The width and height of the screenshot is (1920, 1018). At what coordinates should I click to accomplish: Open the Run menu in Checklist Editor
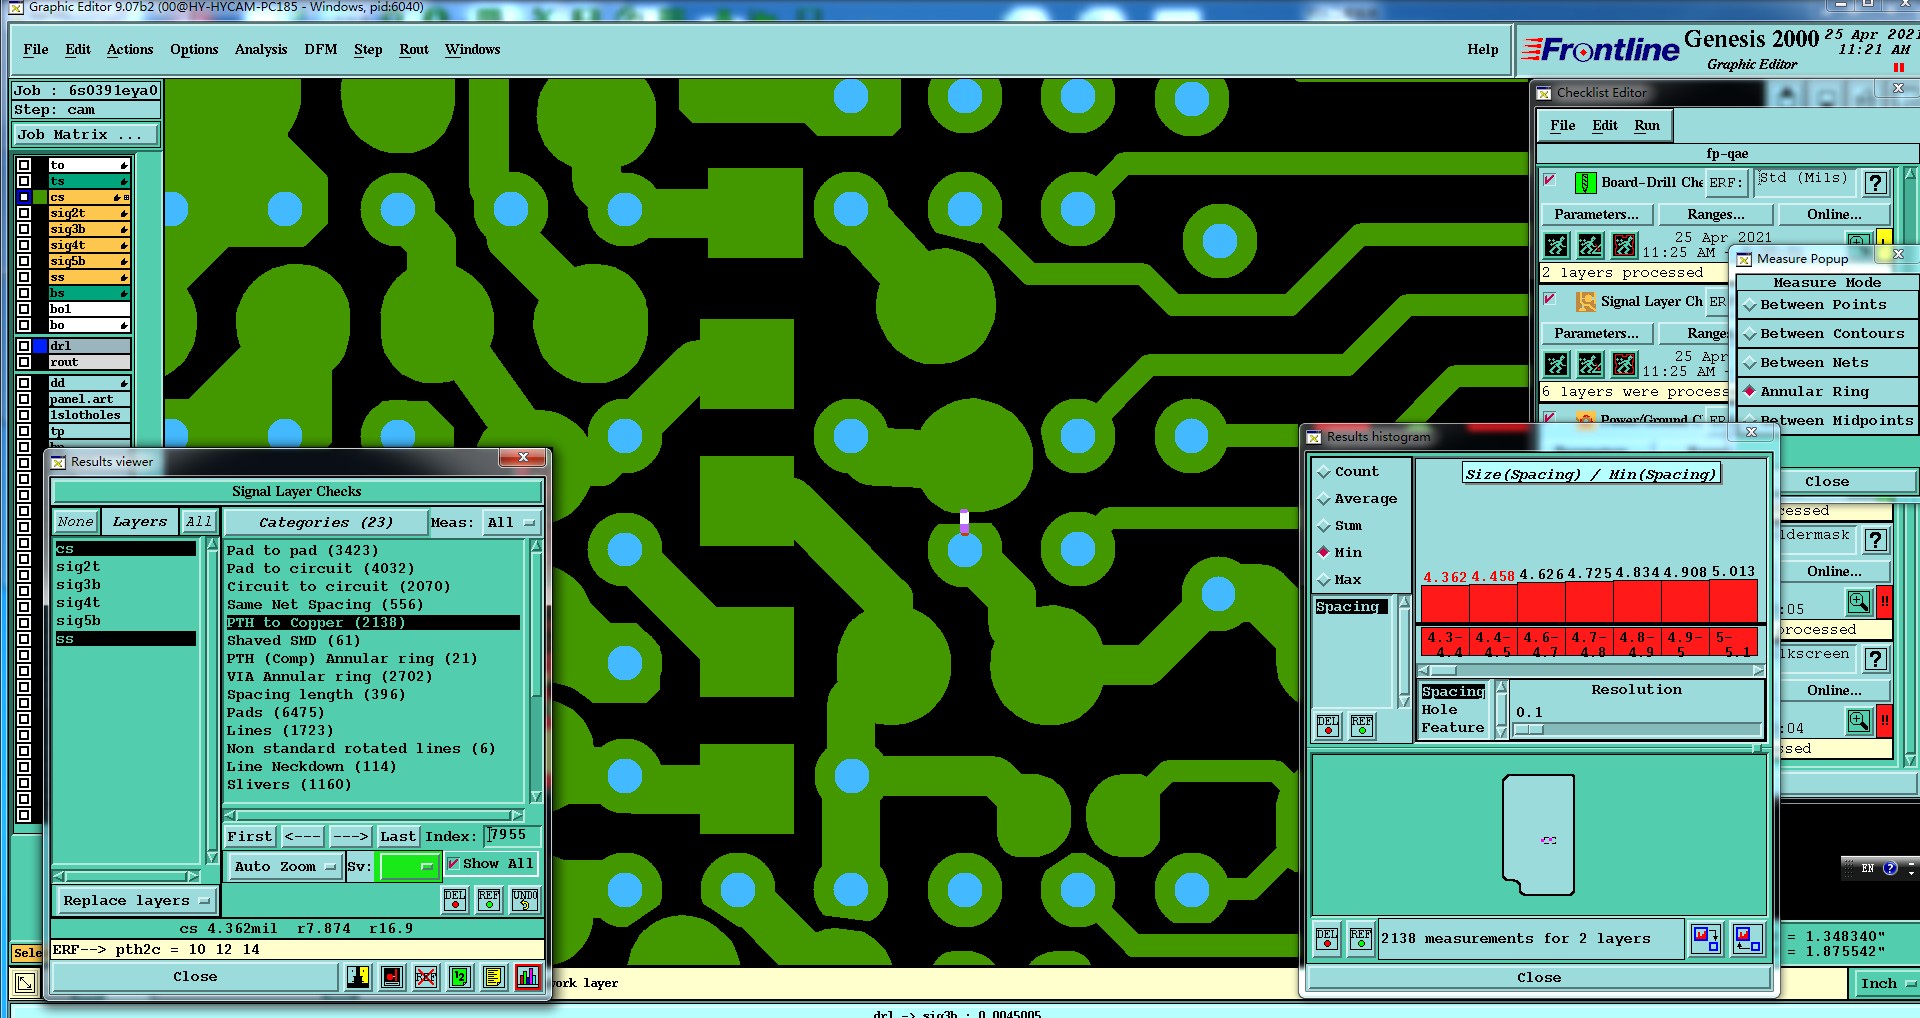tap(1647, 126)
